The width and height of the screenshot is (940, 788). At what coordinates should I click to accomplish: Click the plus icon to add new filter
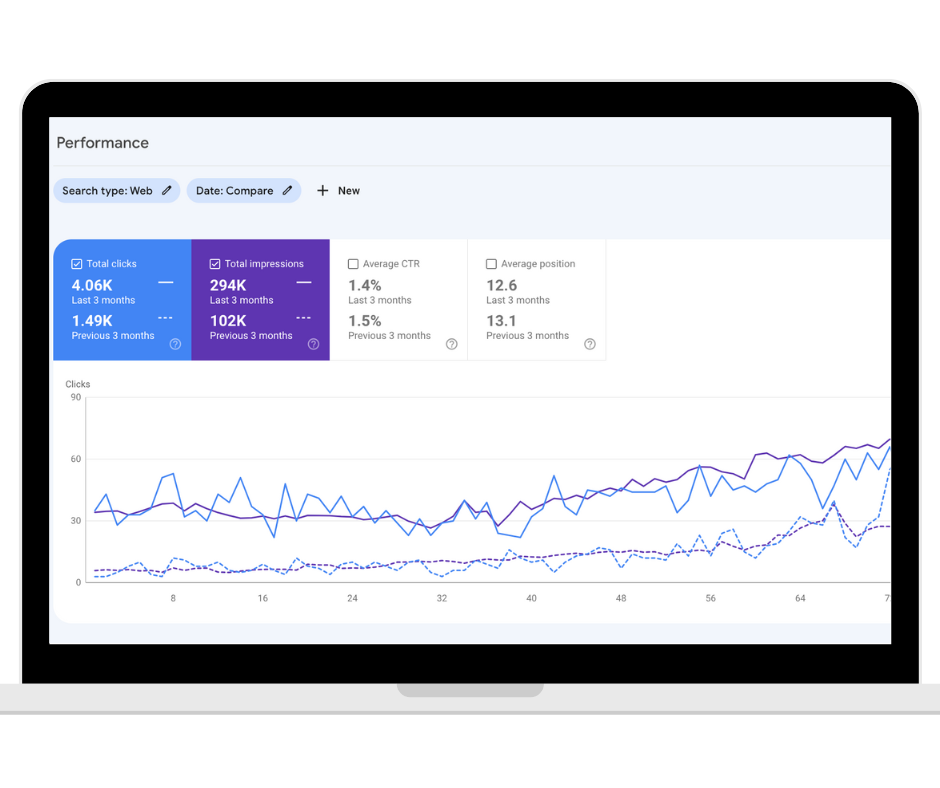coord(323,190)
